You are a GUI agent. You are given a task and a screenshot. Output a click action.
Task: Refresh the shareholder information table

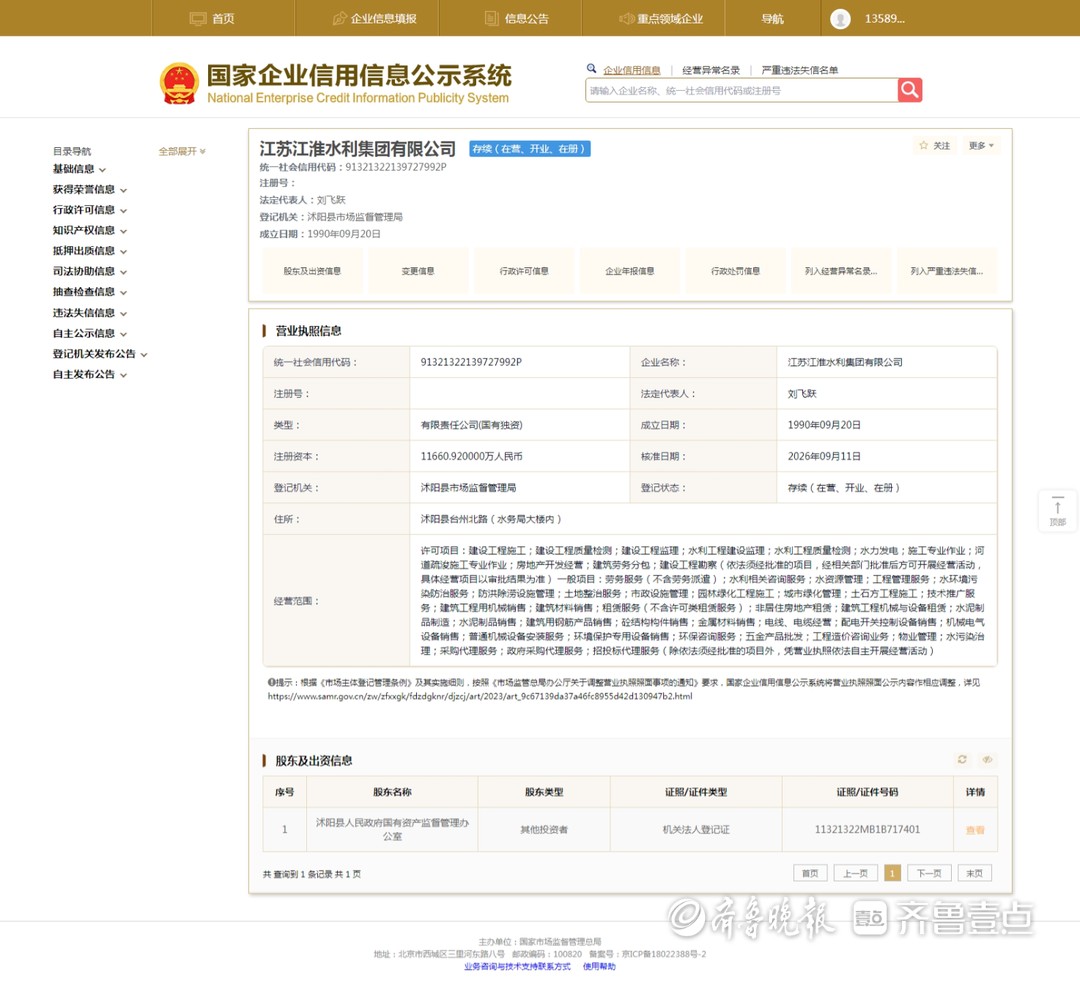pos(962,760)
